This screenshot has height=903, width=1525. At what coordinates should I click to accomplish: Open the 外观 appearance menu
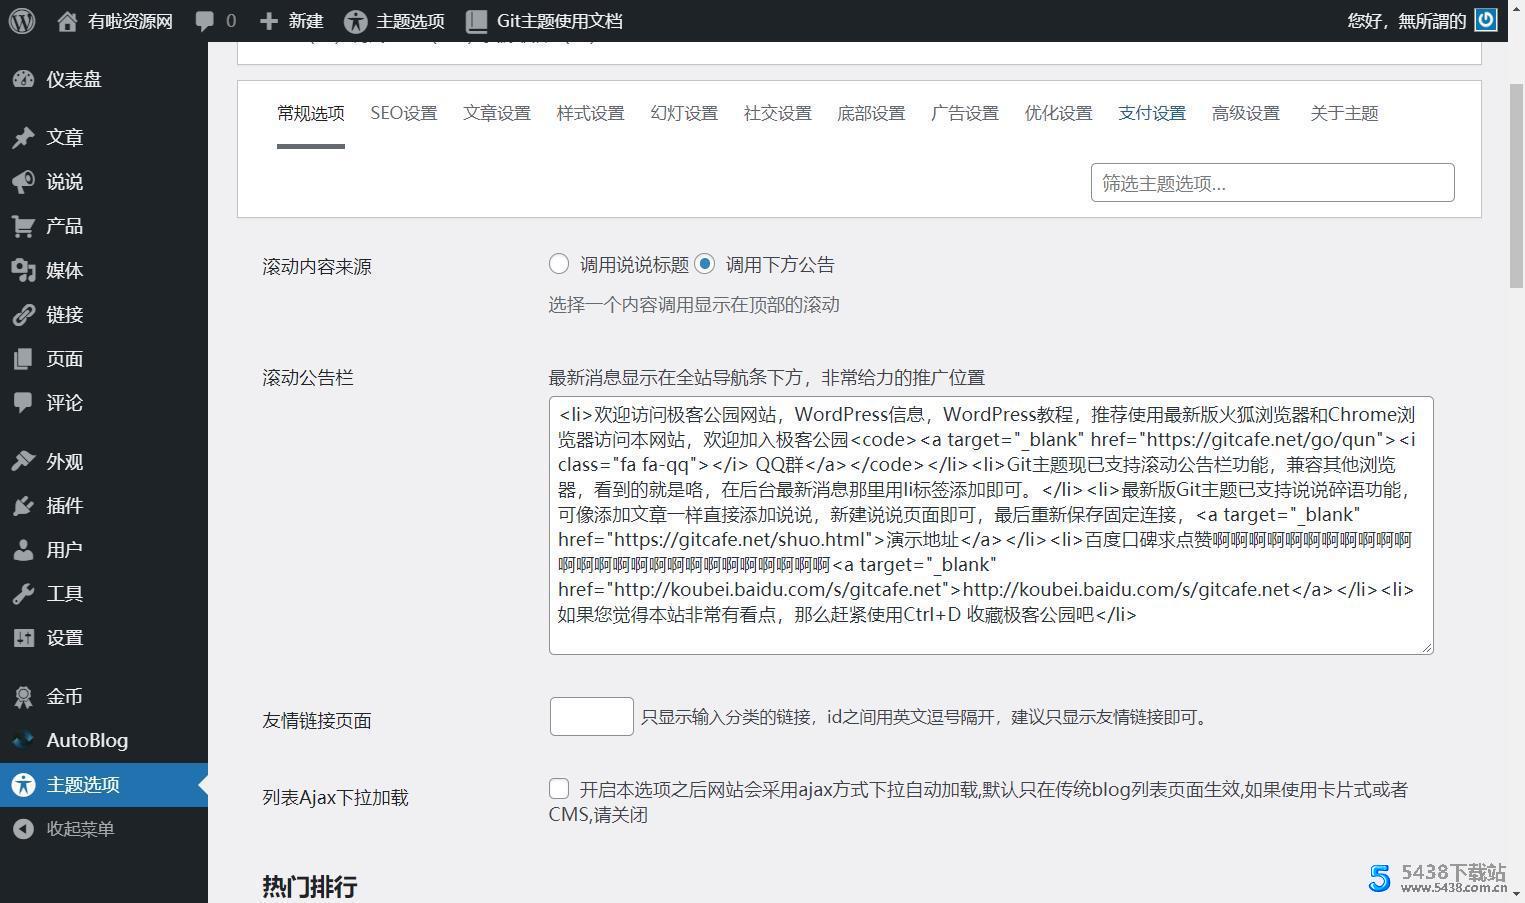tap(64, 462)
